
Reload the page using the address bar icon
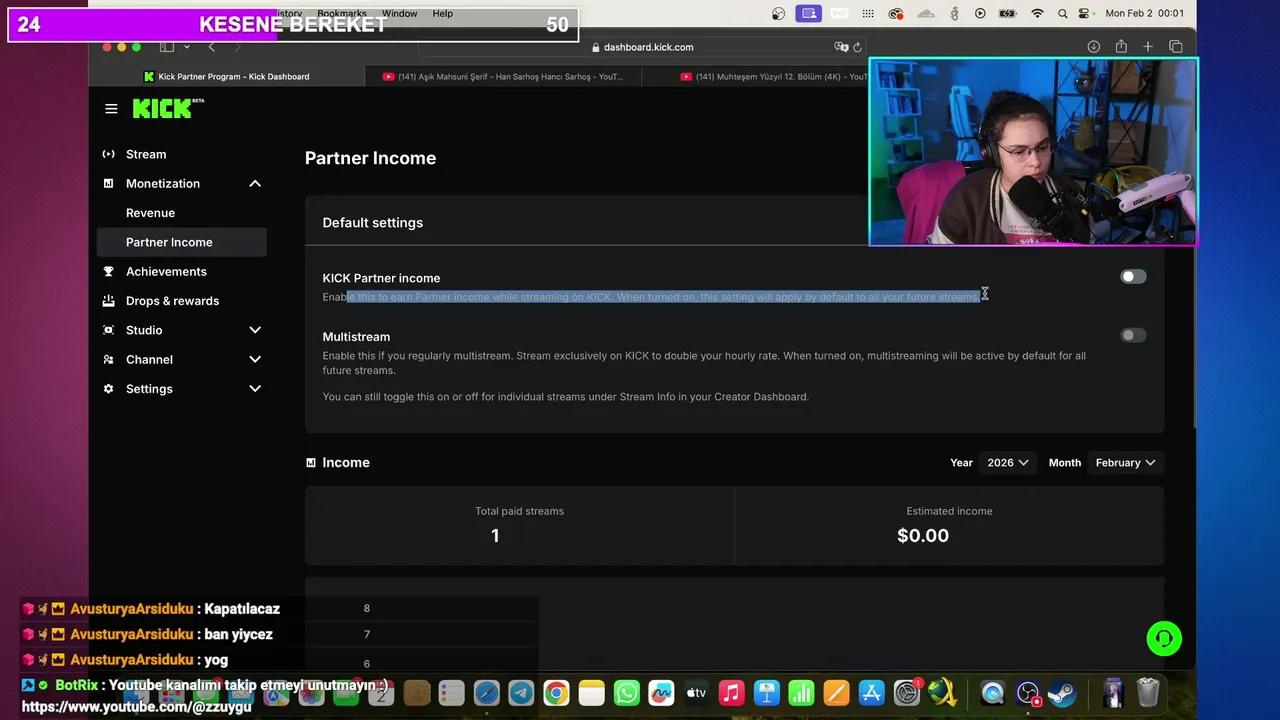pyautogui.click(x=858, y=47)
